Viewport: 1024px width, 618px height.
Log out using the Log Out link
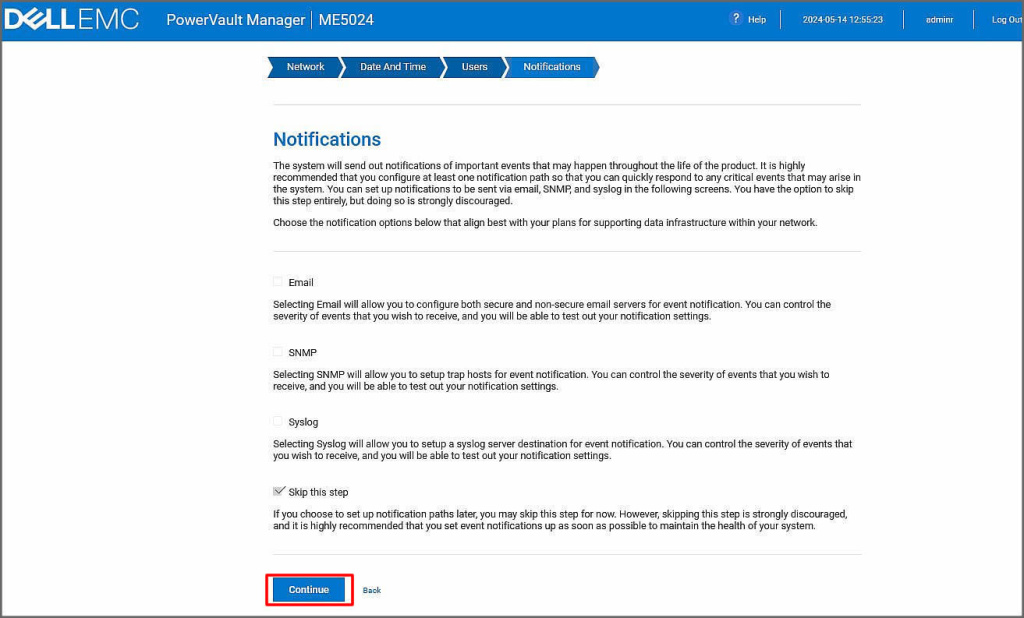pos(1005,20)
